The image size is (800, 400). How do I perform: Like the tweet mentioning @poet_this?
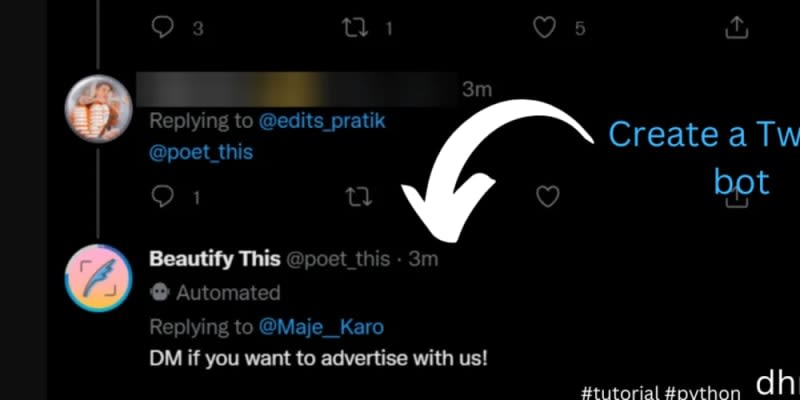[x=547, y=197]
